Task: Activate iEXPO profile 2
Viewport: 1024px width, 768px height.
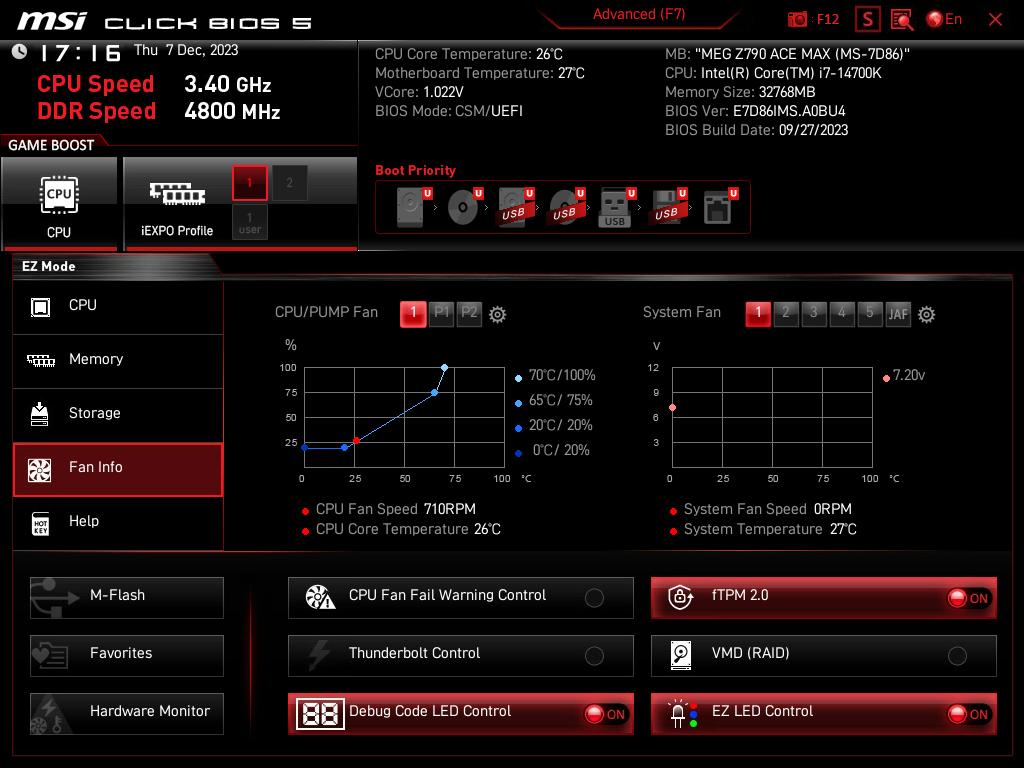Action: point(289,183)
